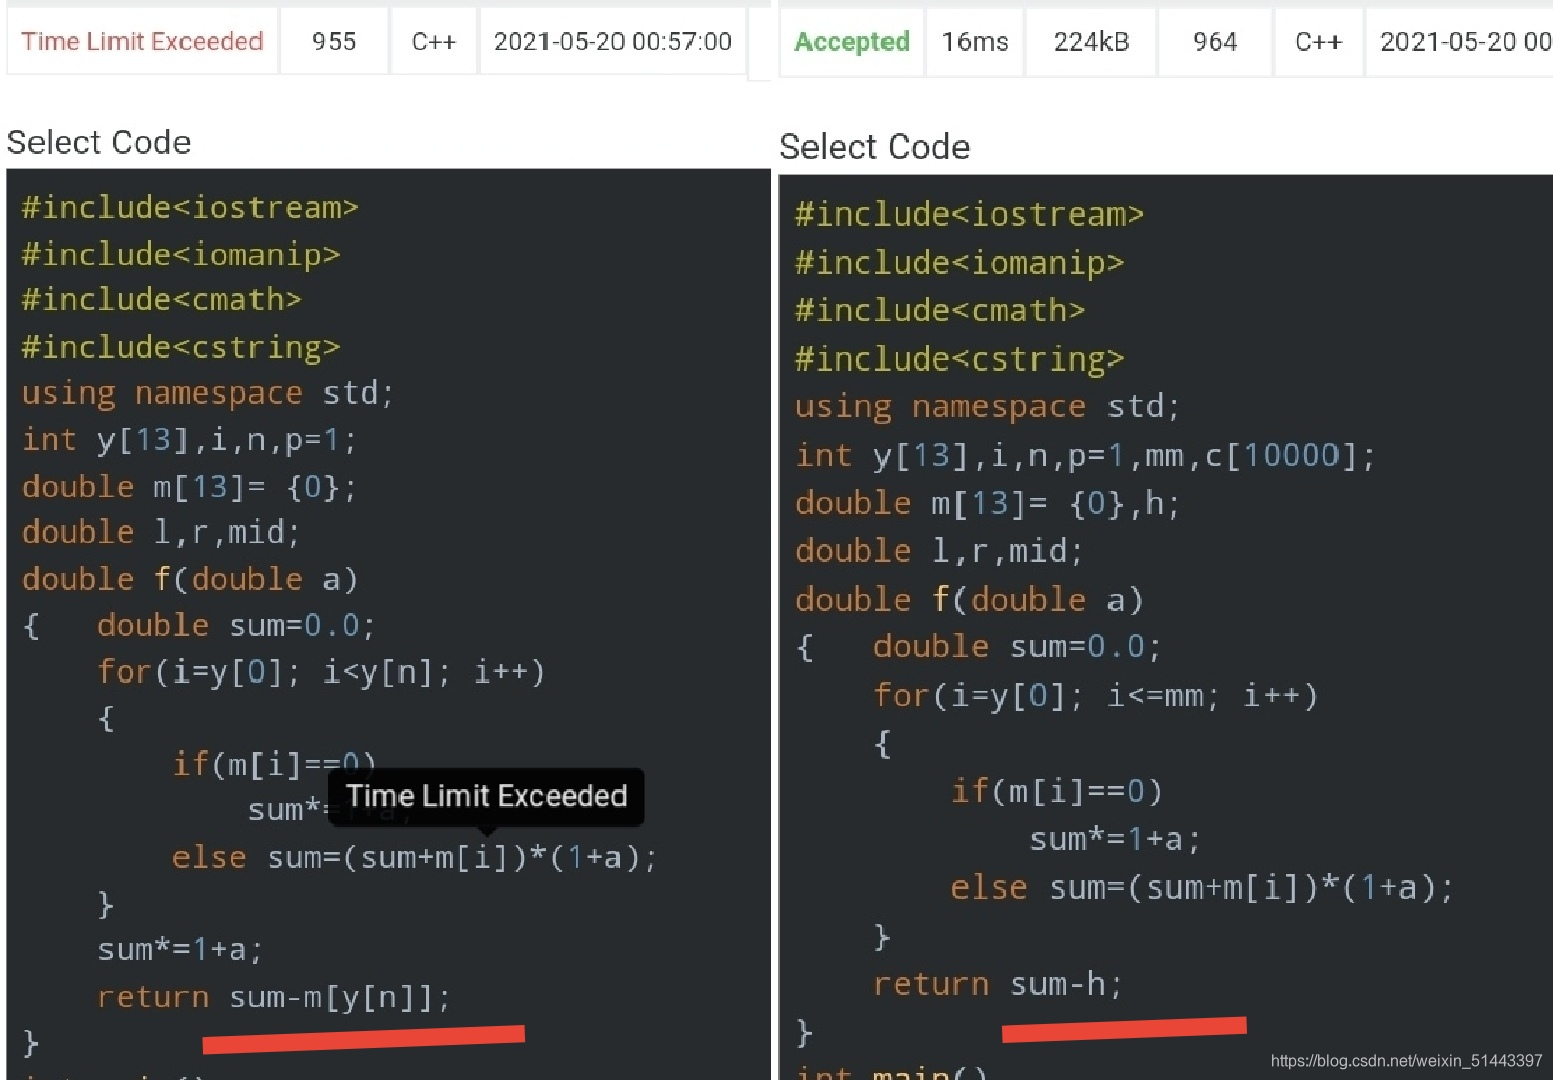This screenshot has width=1553, height=1080.
Task: Click 'sum*=1+a;' after the left loop
Action: [x=180, y=949]
